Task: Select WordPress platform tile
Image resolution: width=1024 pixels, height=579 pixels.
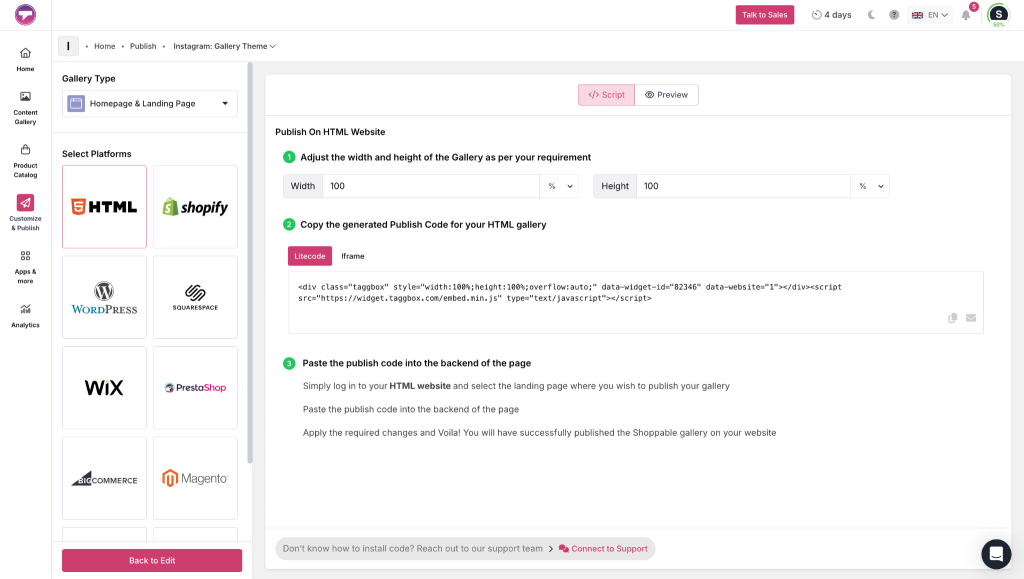Action: (x=104, y=297)
